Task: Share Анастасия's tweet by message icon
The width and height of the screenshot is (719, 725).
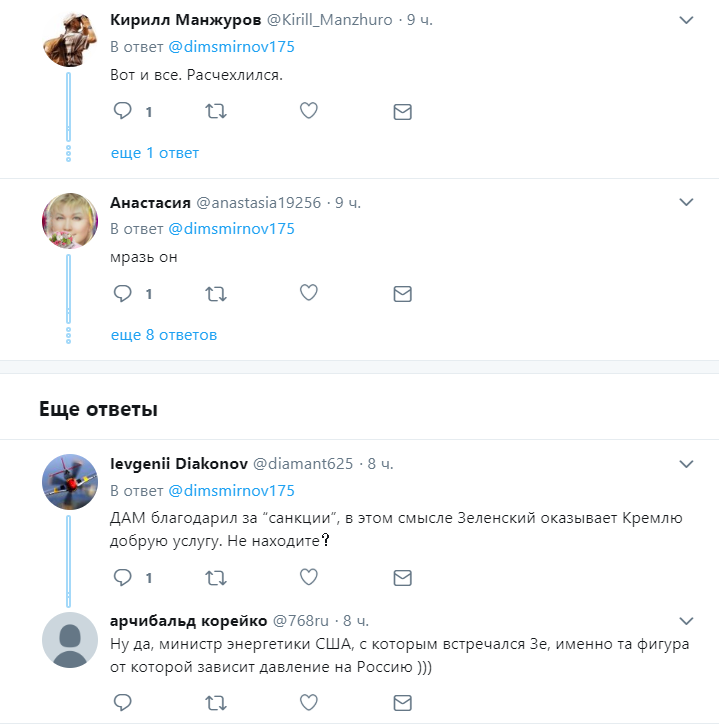Action: point(402,293)
